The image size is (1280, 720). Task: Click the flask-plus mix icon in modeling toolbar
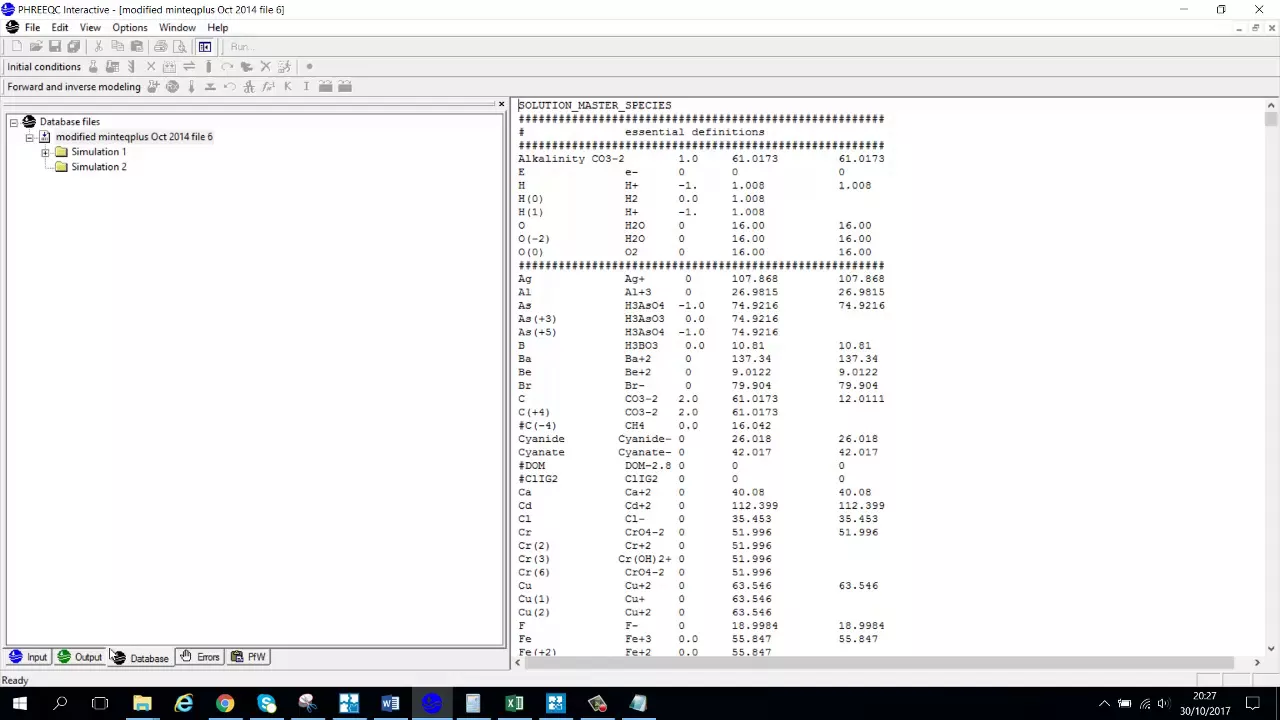click(153, 87)
